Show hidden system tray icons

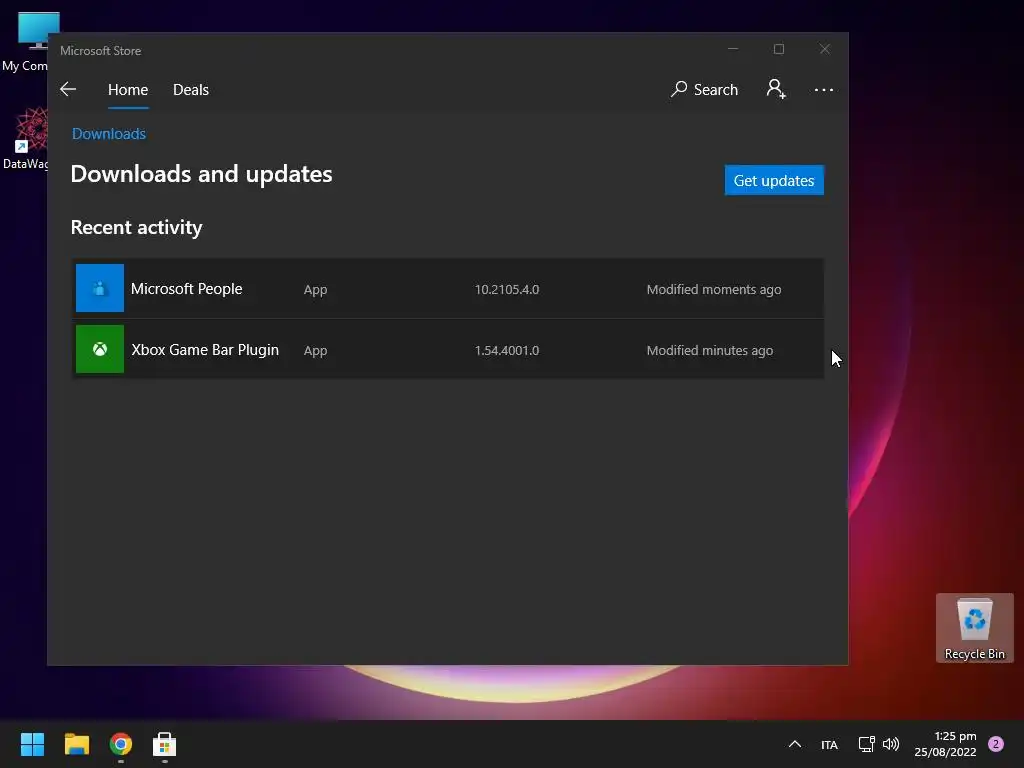[795, 744]
